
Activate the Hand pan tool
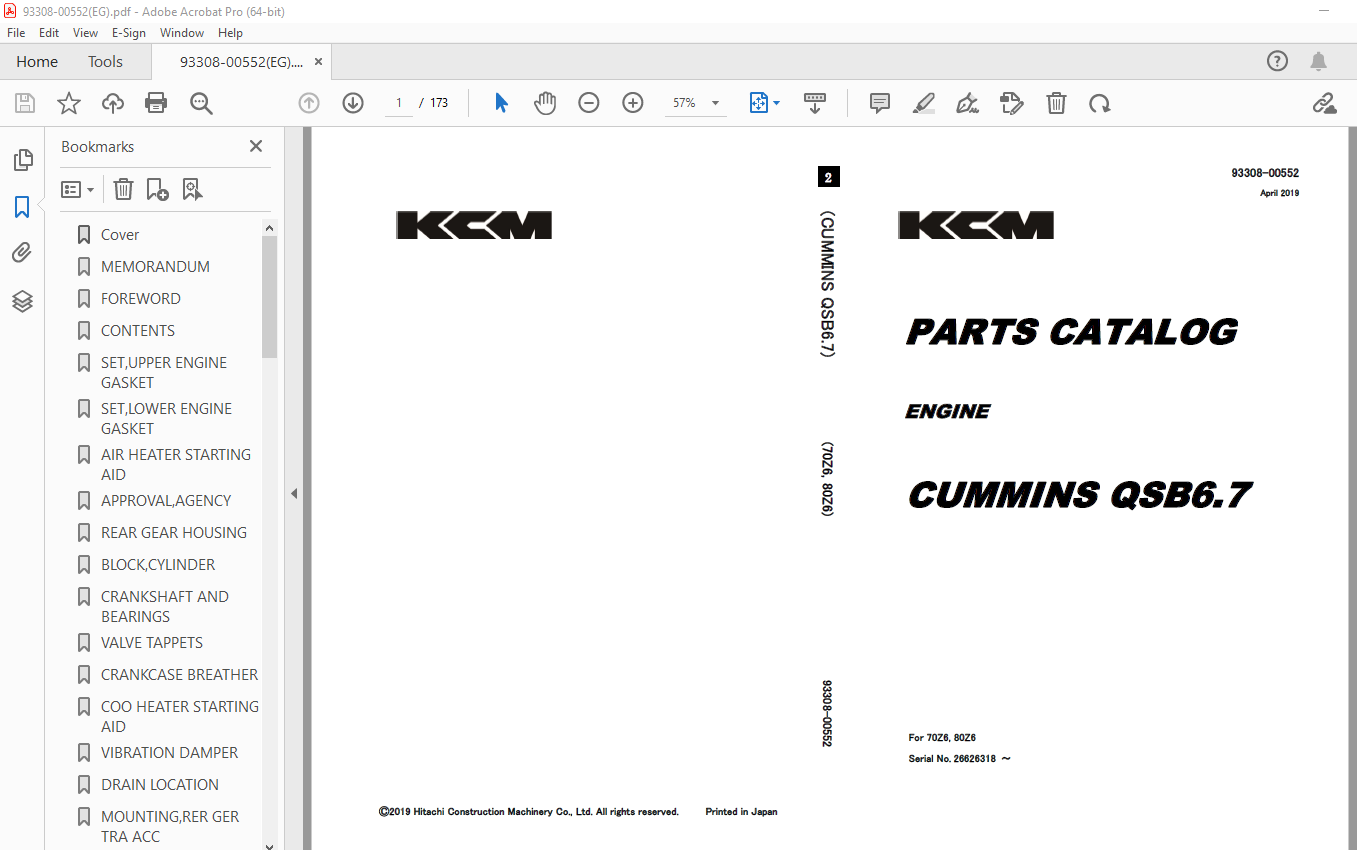545,103
